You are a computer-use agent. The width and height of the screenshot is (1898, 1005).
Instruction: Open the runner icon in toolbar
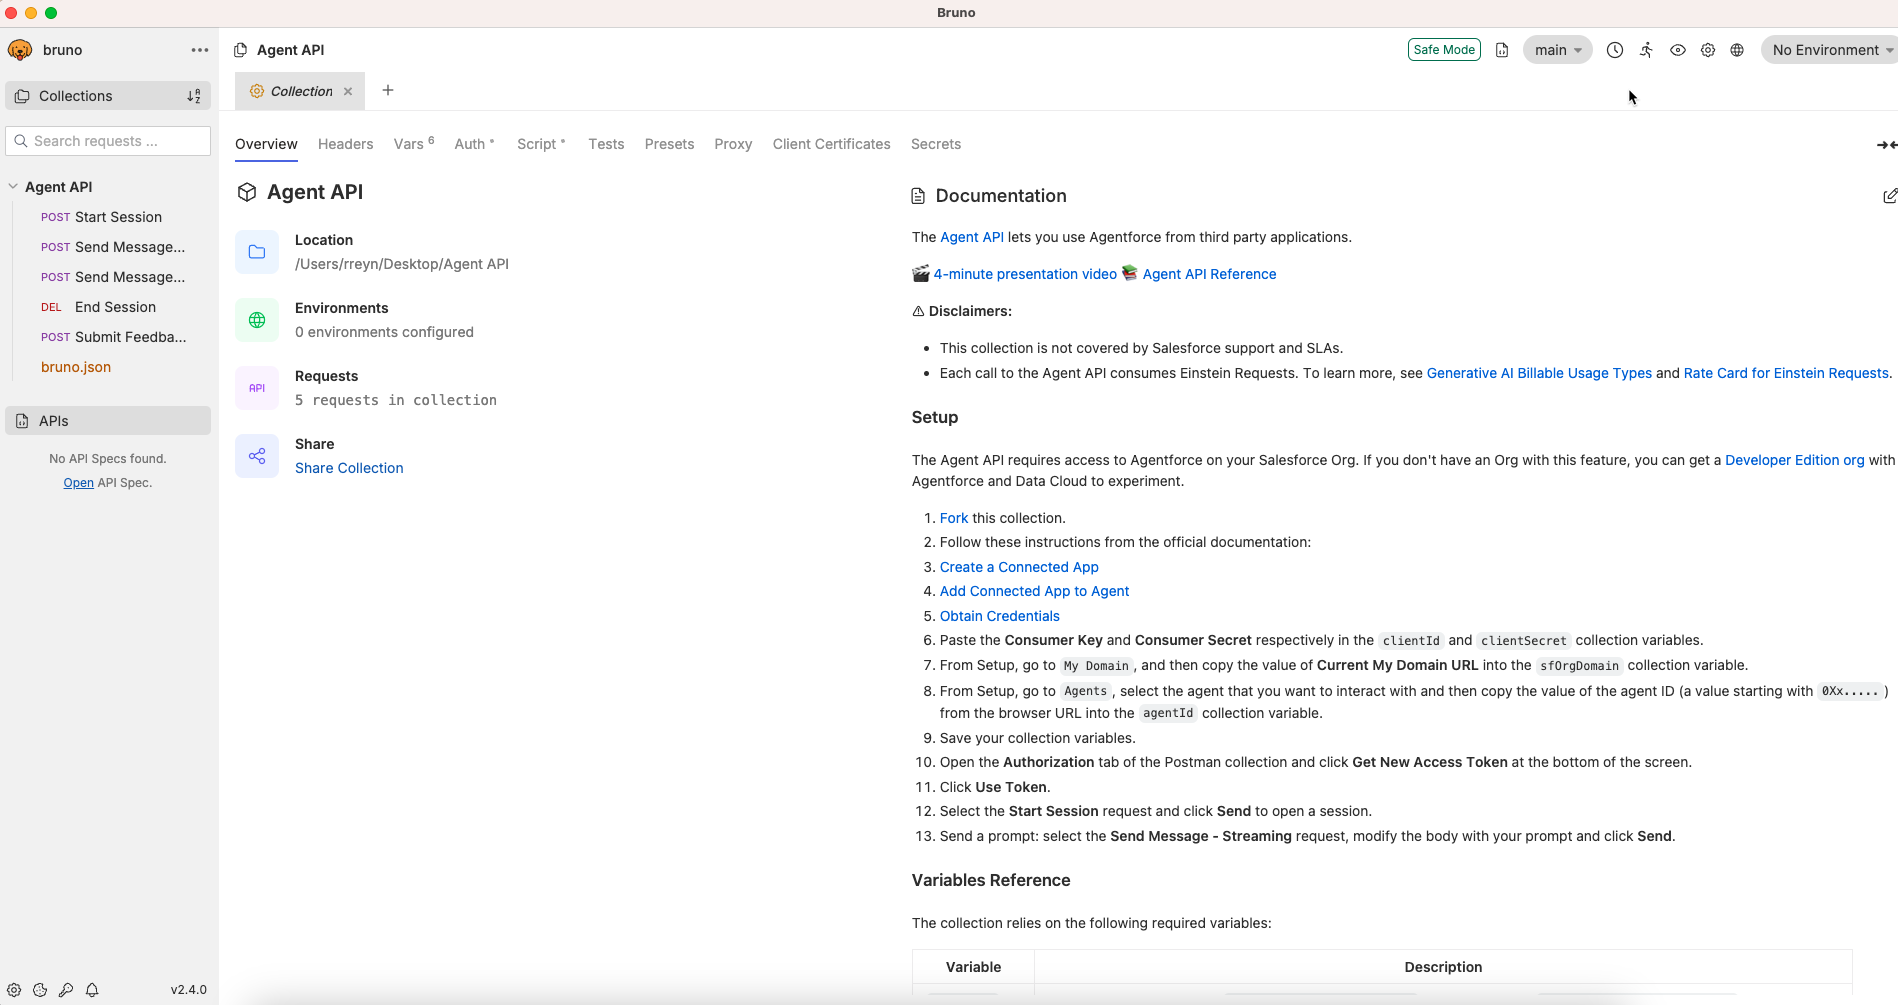[x=1646, y=50]
